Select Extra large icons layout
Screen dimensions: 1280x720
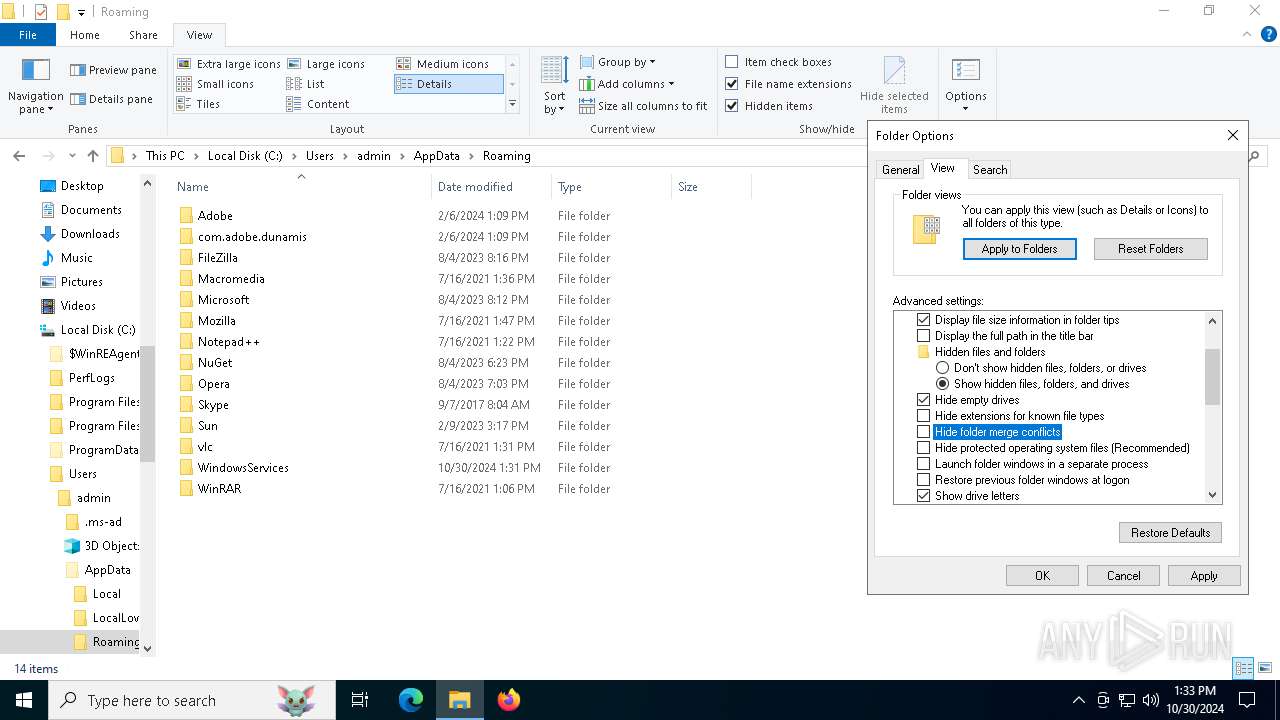[229, 64]
